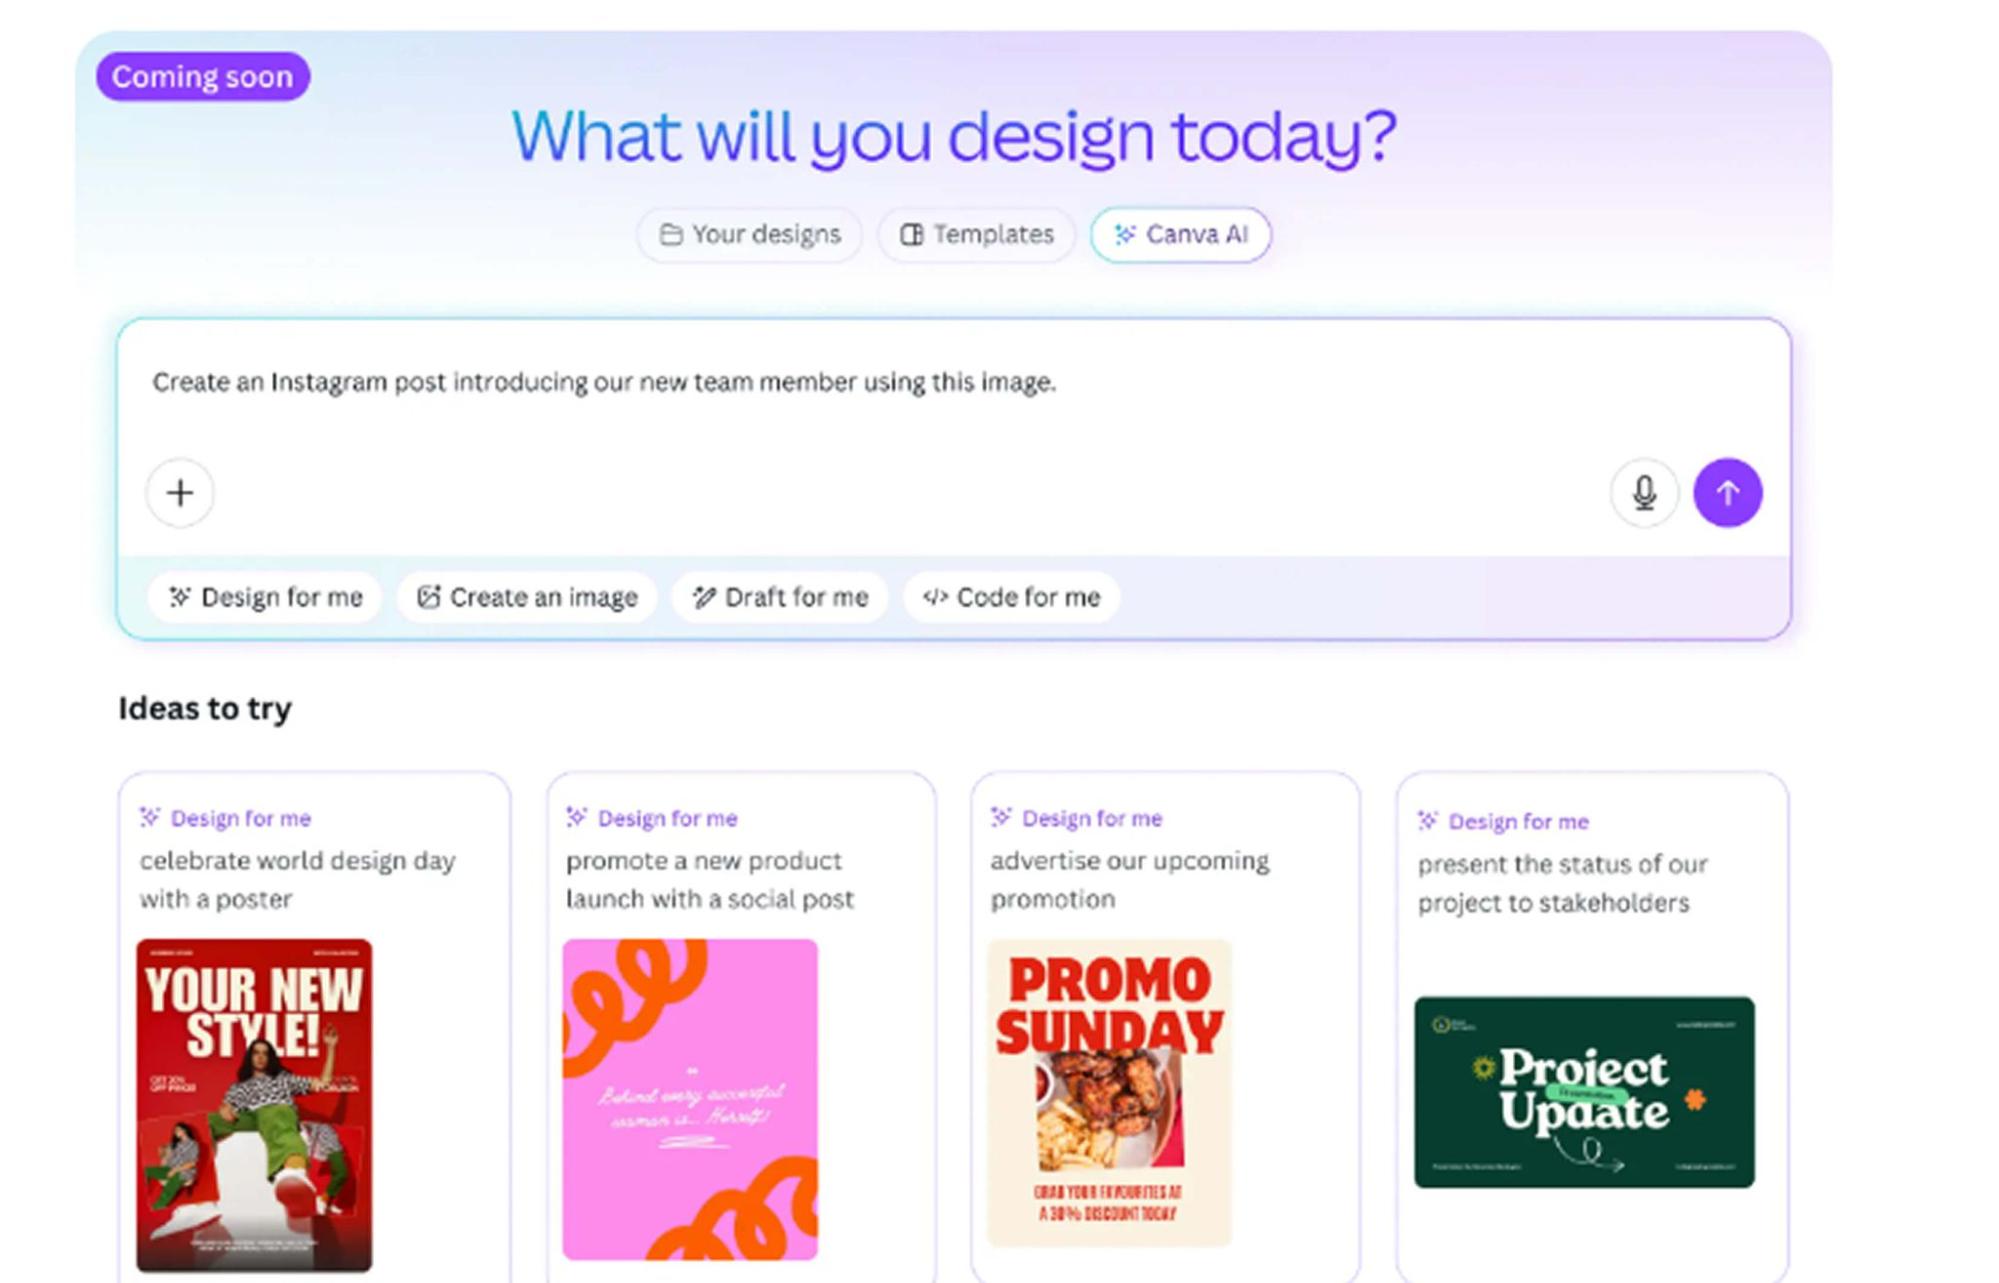Choose the Draft for me option
Image resolution: width=1999 pixels, height=1283 pixels.
pyautogui.click(x=780, y=597)
